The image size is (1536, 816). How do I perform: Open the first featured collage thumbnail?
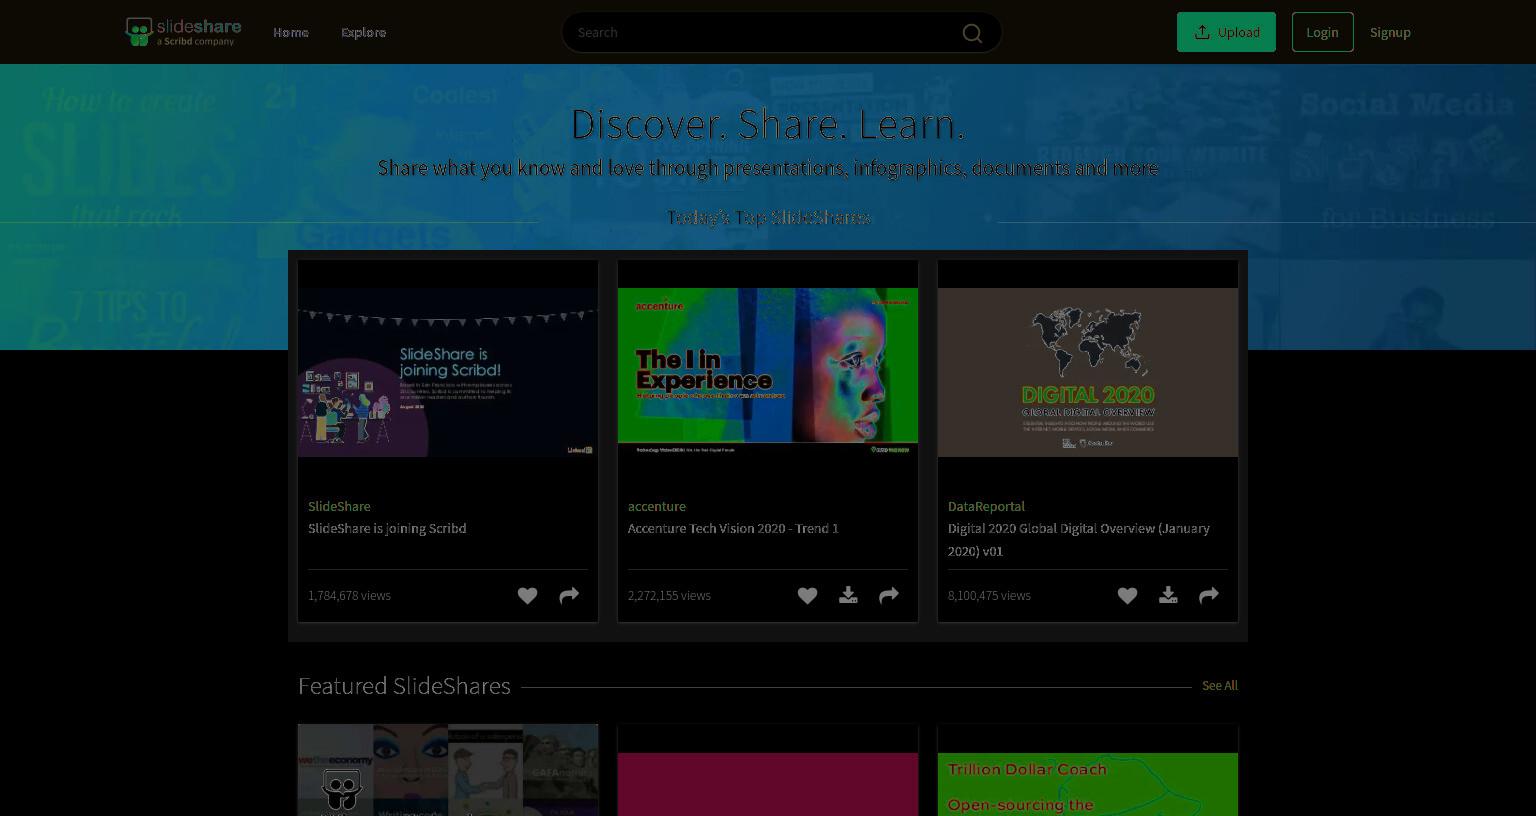tap(448, 770)
